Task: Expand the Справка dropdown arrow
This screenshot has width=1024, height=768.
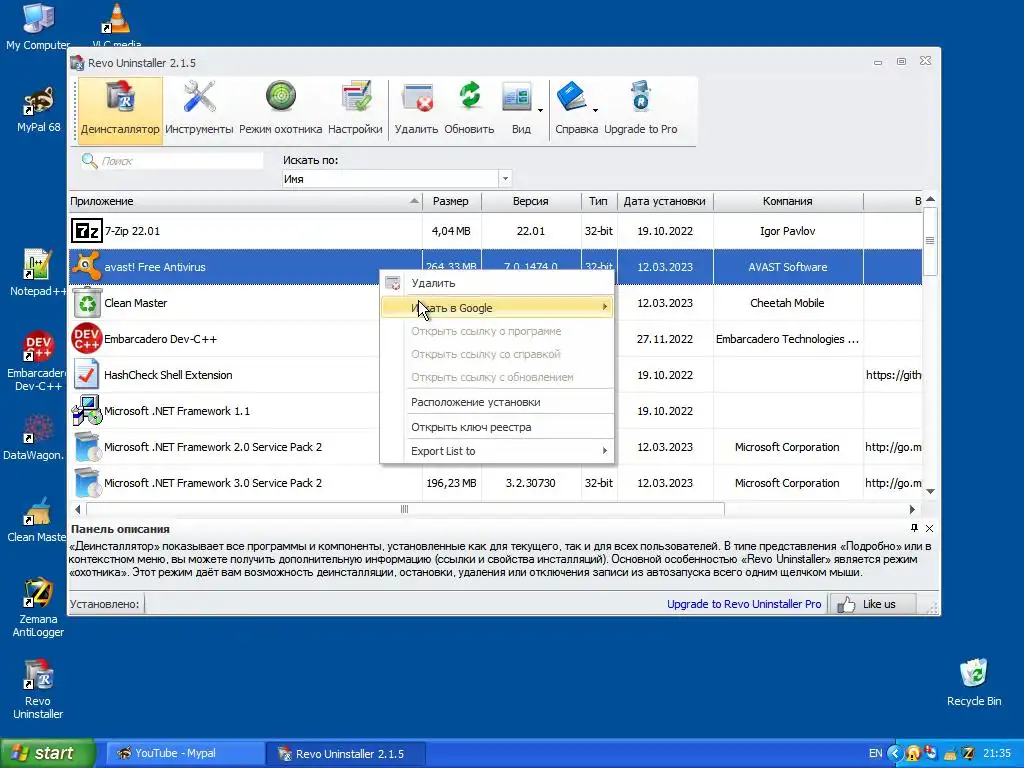Action: click(596, 110)
